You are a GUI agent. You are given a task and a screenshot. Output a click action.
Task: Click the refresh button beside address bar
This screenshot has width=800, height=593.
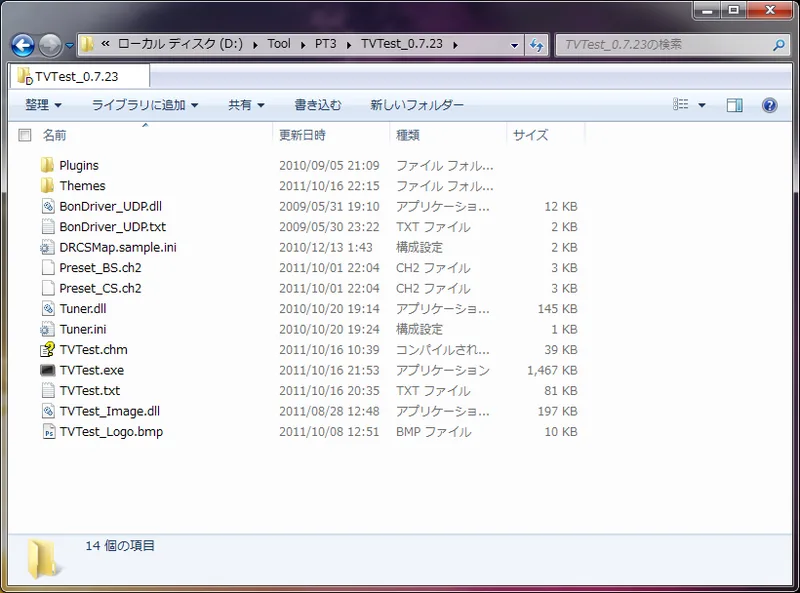[537, 45]
